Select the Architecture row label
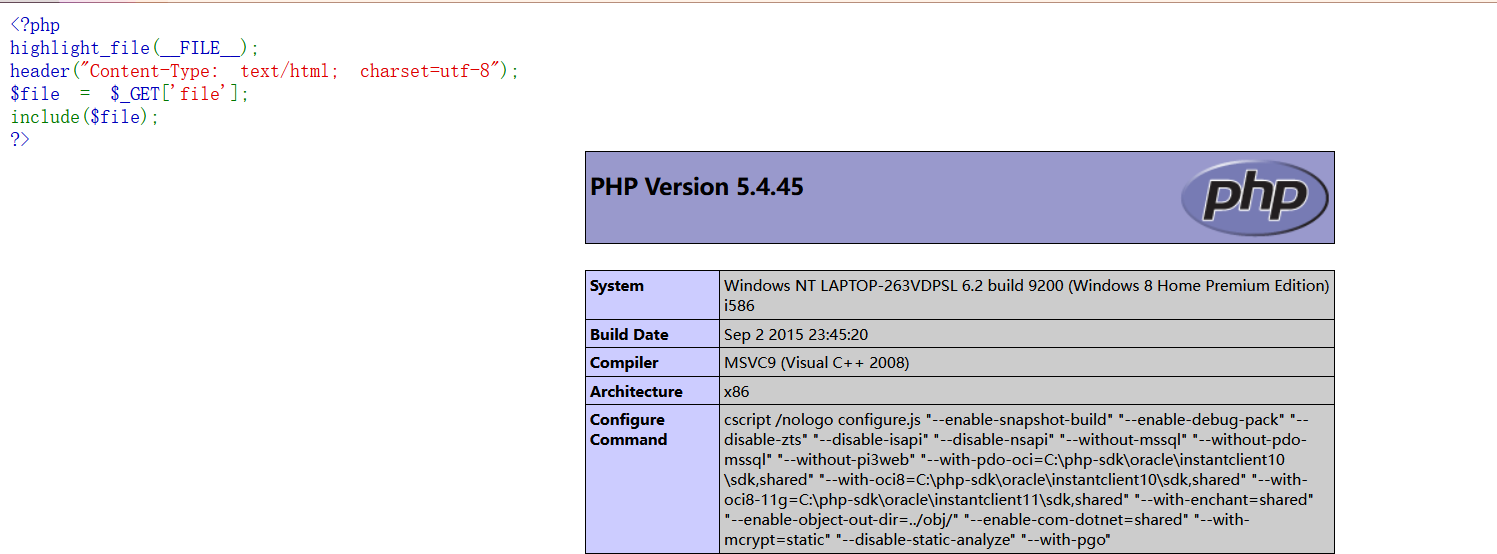1497x554 pixels. pyautogui.click(x=636, y=391)
